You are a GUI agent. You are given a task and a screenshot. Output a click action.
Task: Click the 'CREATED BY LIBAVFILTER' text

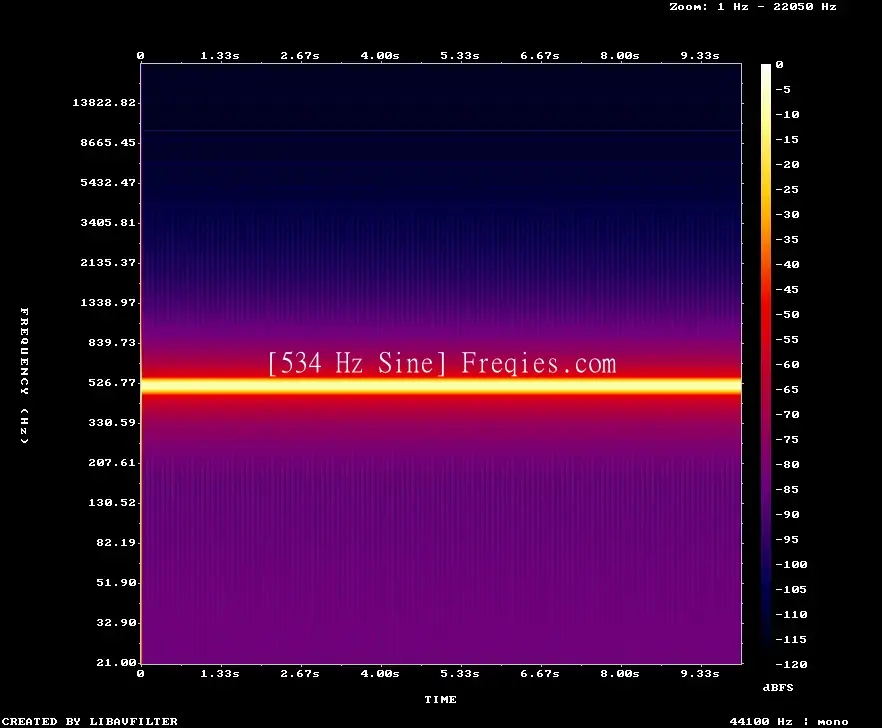[89, 721]
